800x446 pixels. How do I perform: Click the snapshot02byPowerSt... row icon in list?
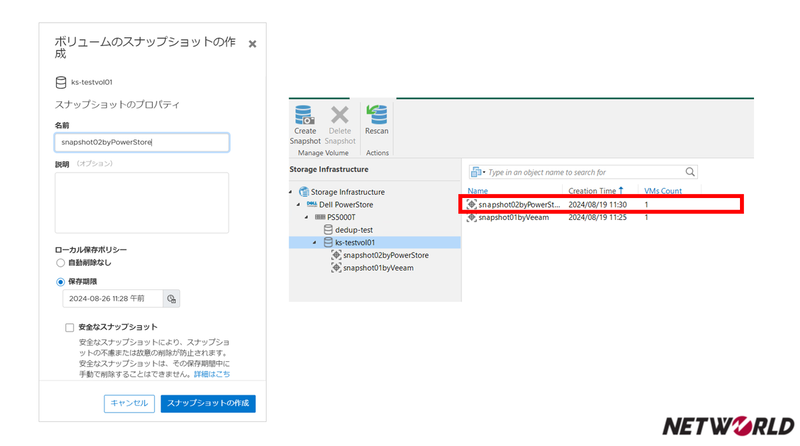[472, 205]
